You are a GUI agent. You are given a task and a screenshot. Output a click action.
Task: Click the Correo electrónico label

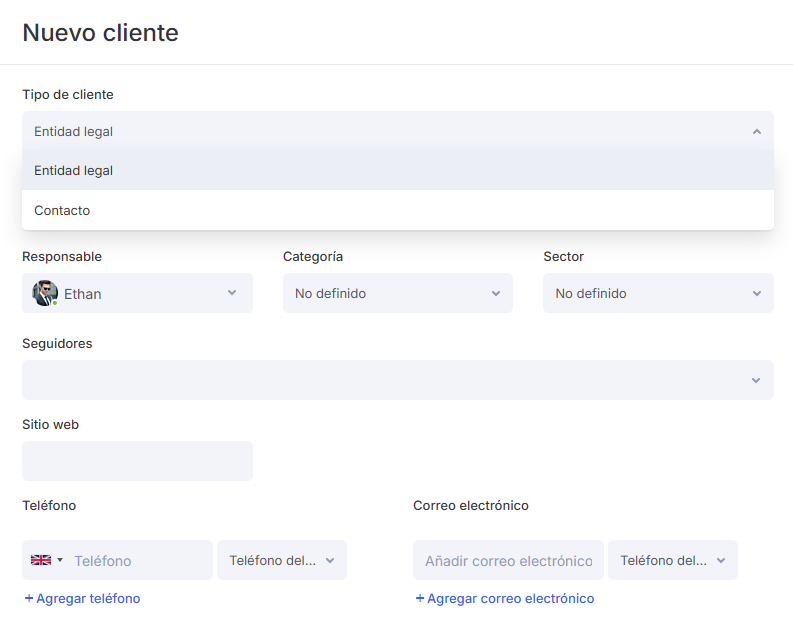(x=471, y=506)
